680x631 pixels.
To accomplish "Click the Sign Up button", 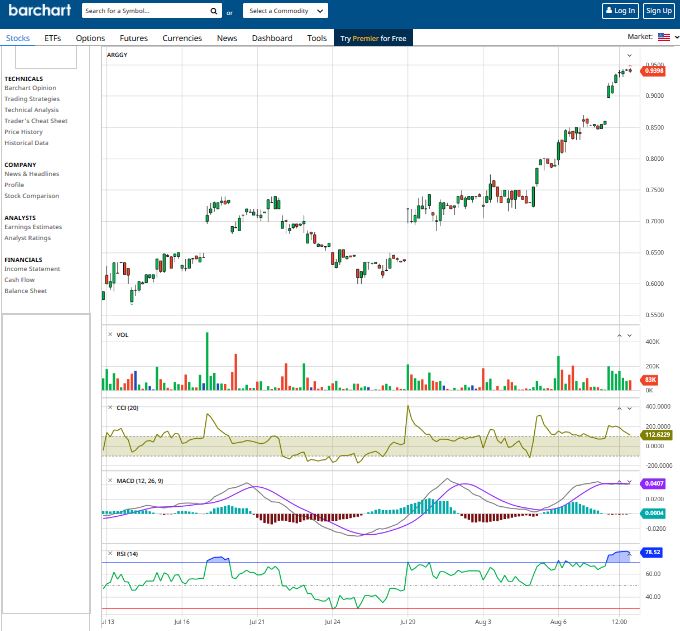I will click(658, 11).
